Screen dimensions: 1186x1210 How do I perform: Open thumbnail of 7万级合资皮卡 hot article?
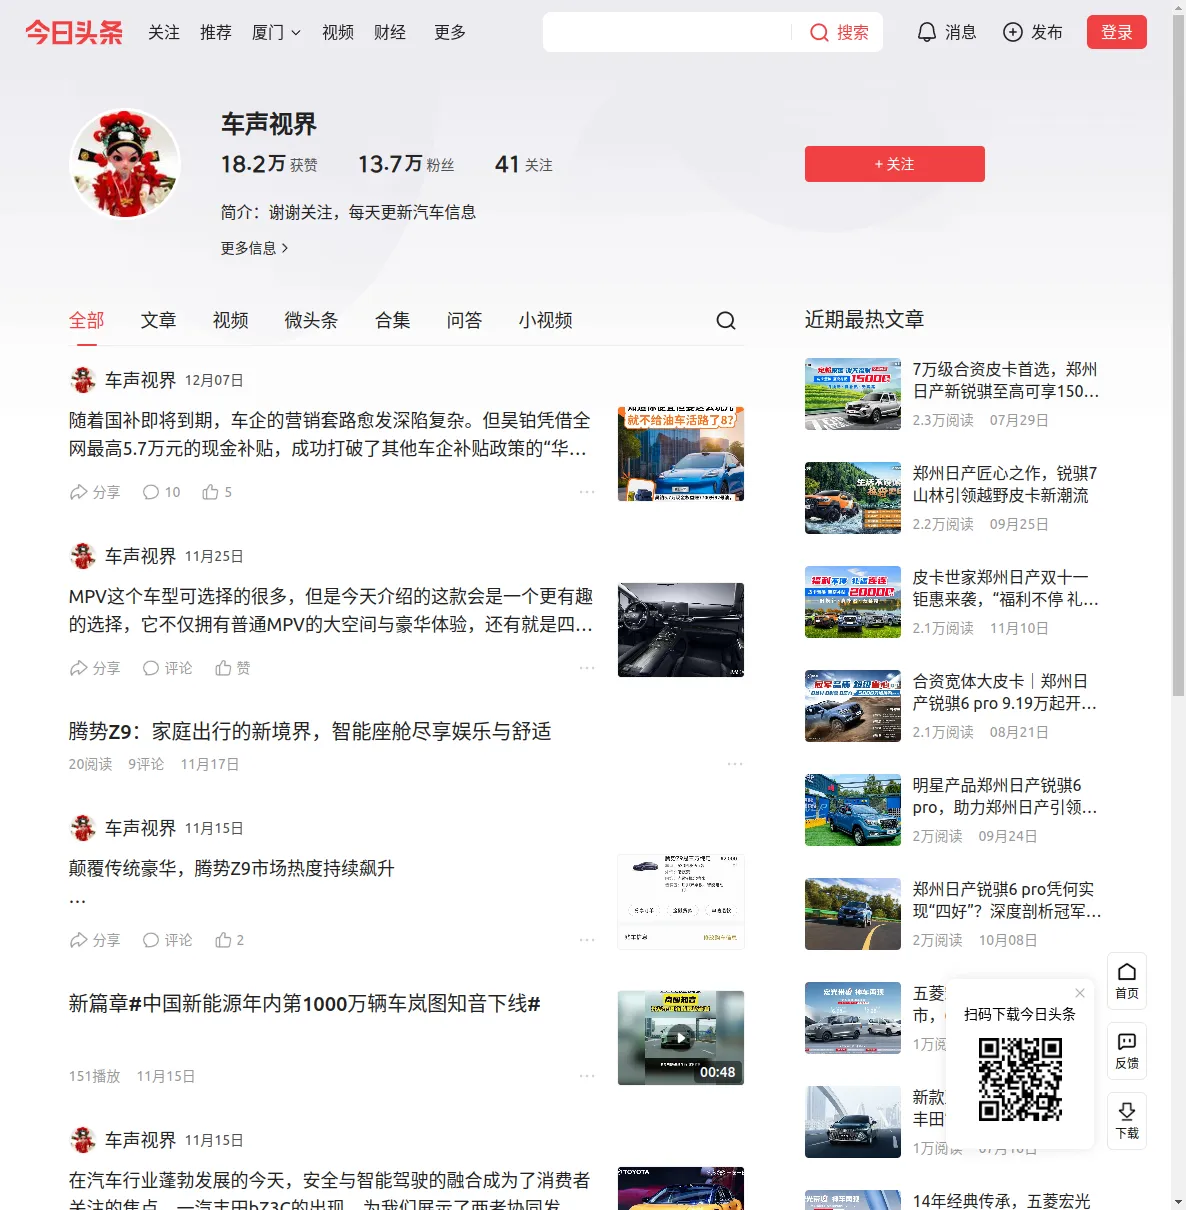[853, 394]
